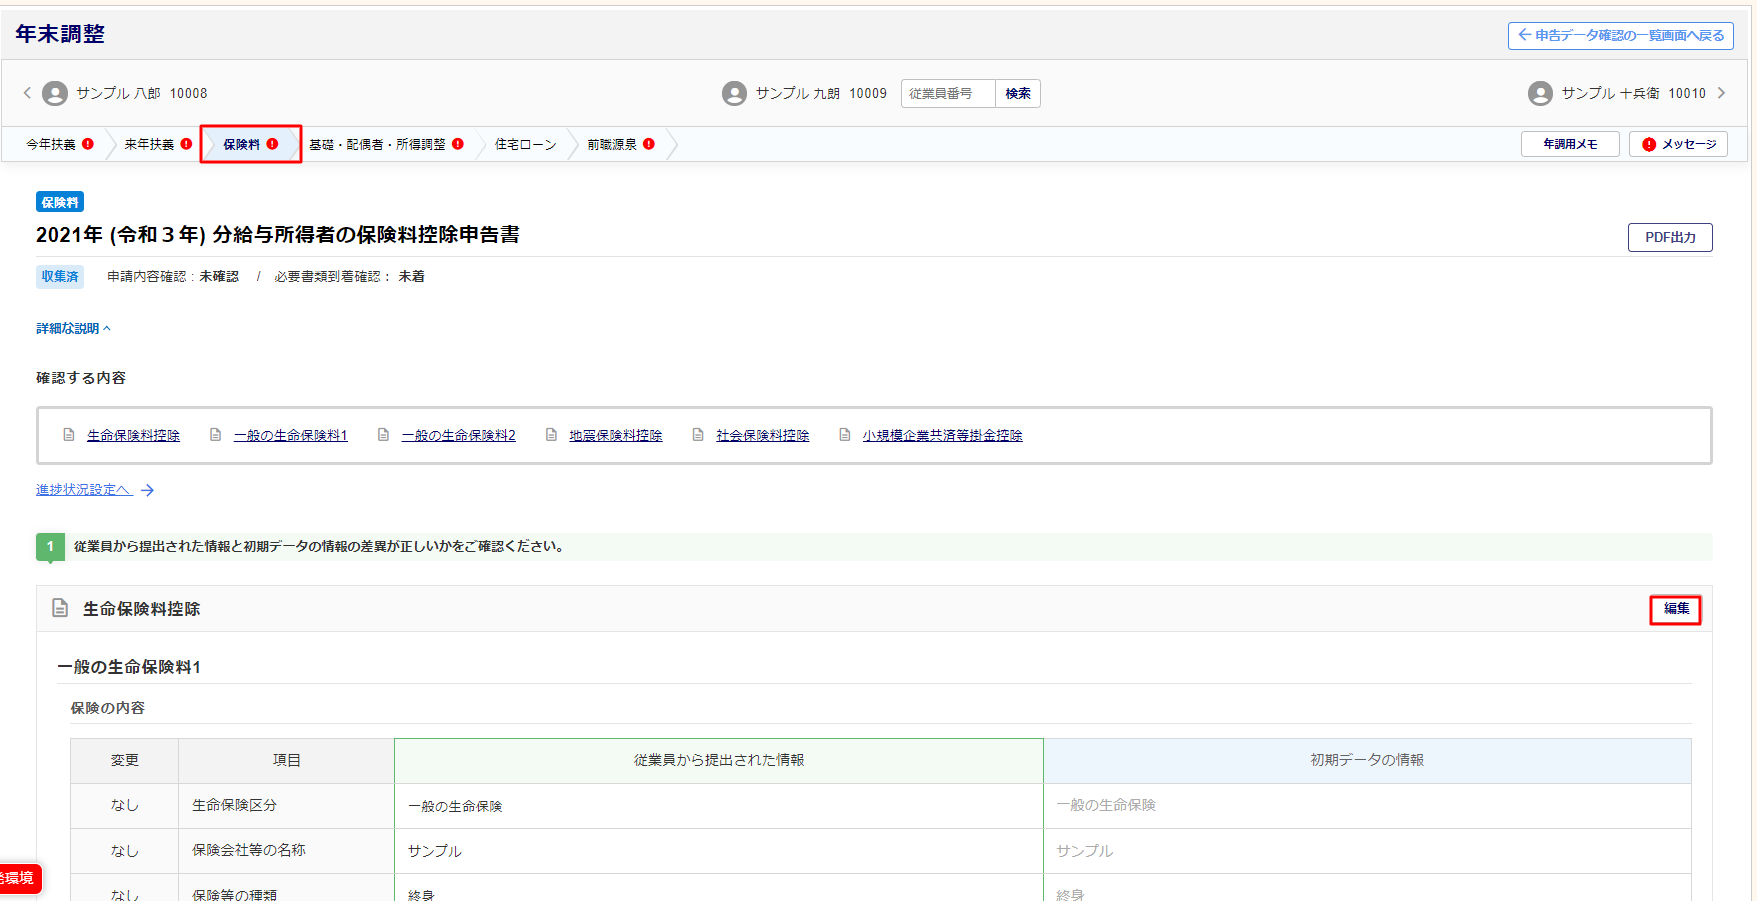Open the 来年扶養 tab
The image size is (1757, 901).
click(149, 144)
